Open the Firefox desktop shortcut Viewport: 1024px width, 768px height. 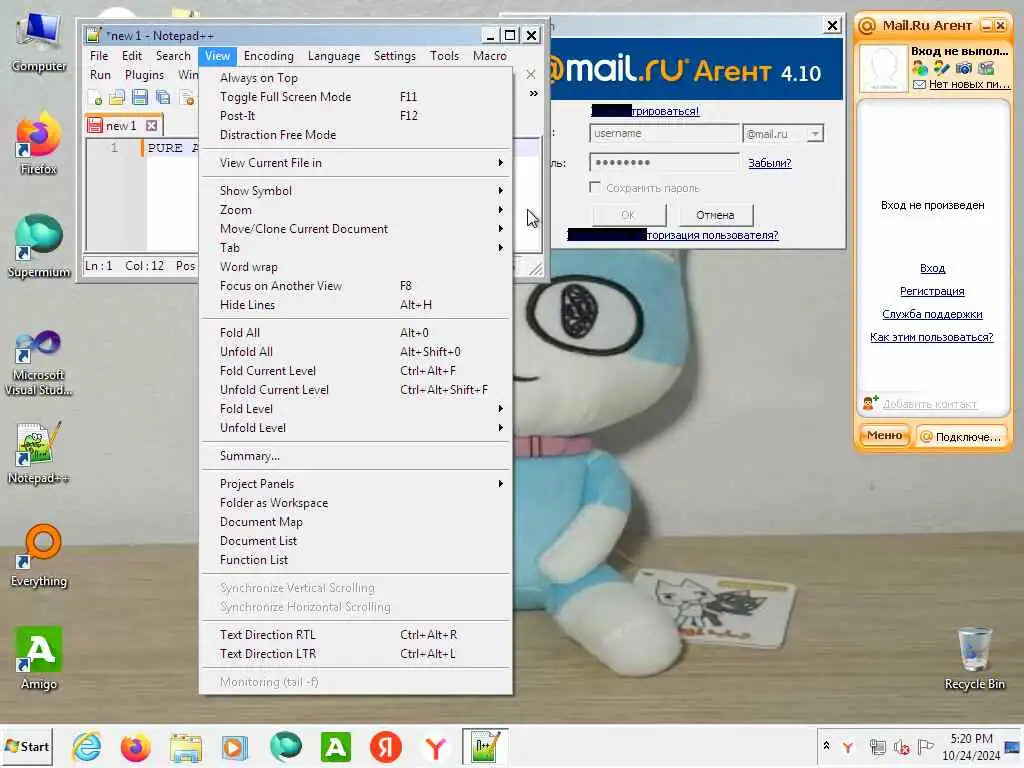(x=39, y=144)
